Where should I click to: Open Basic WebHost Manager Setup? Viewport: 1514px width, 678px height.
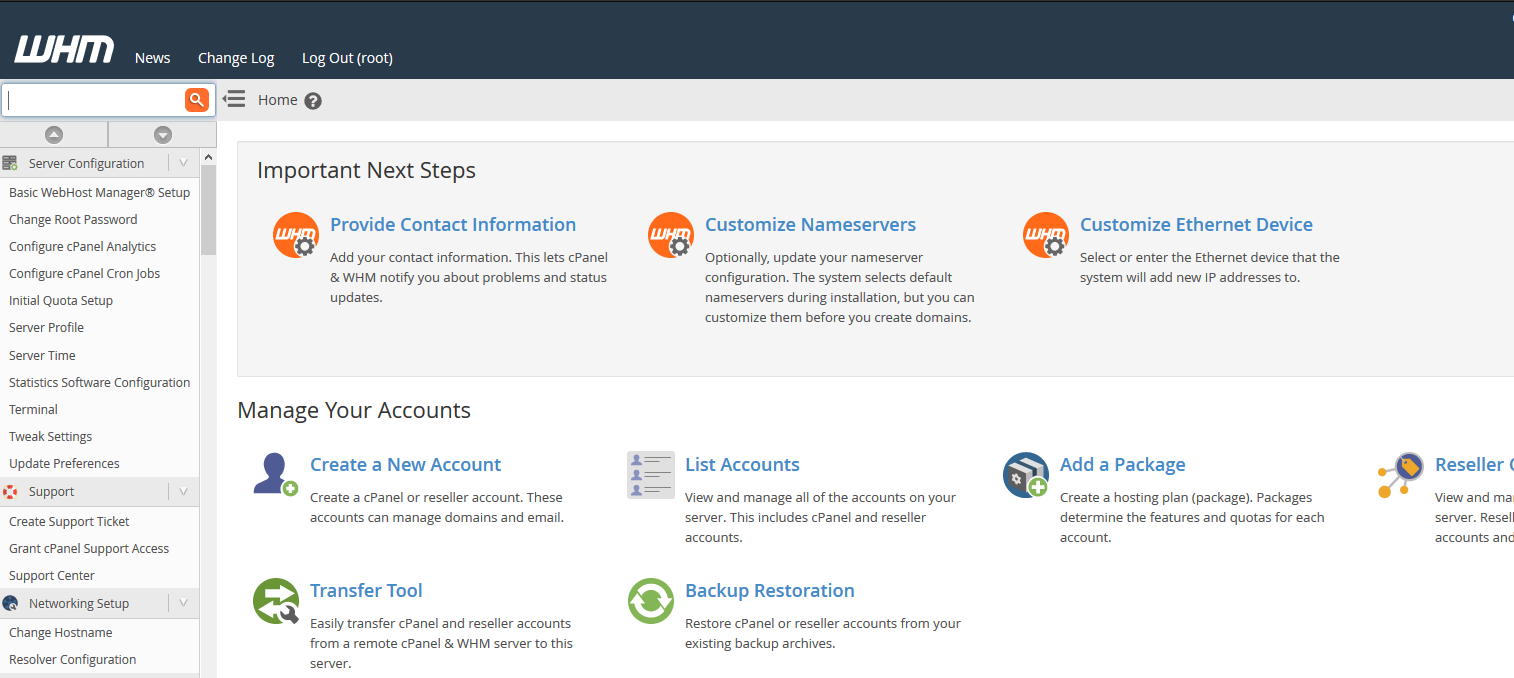pos(99,192)
